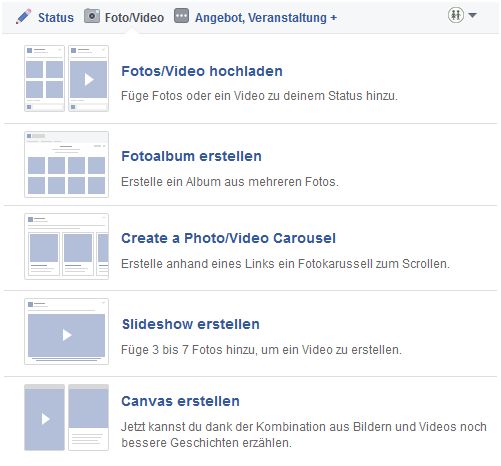Image resolution: width=501 pixels, height=466 pixels.
Task: Open the Angebot, Veranstaltung + tab
Action: pos(266,18)
